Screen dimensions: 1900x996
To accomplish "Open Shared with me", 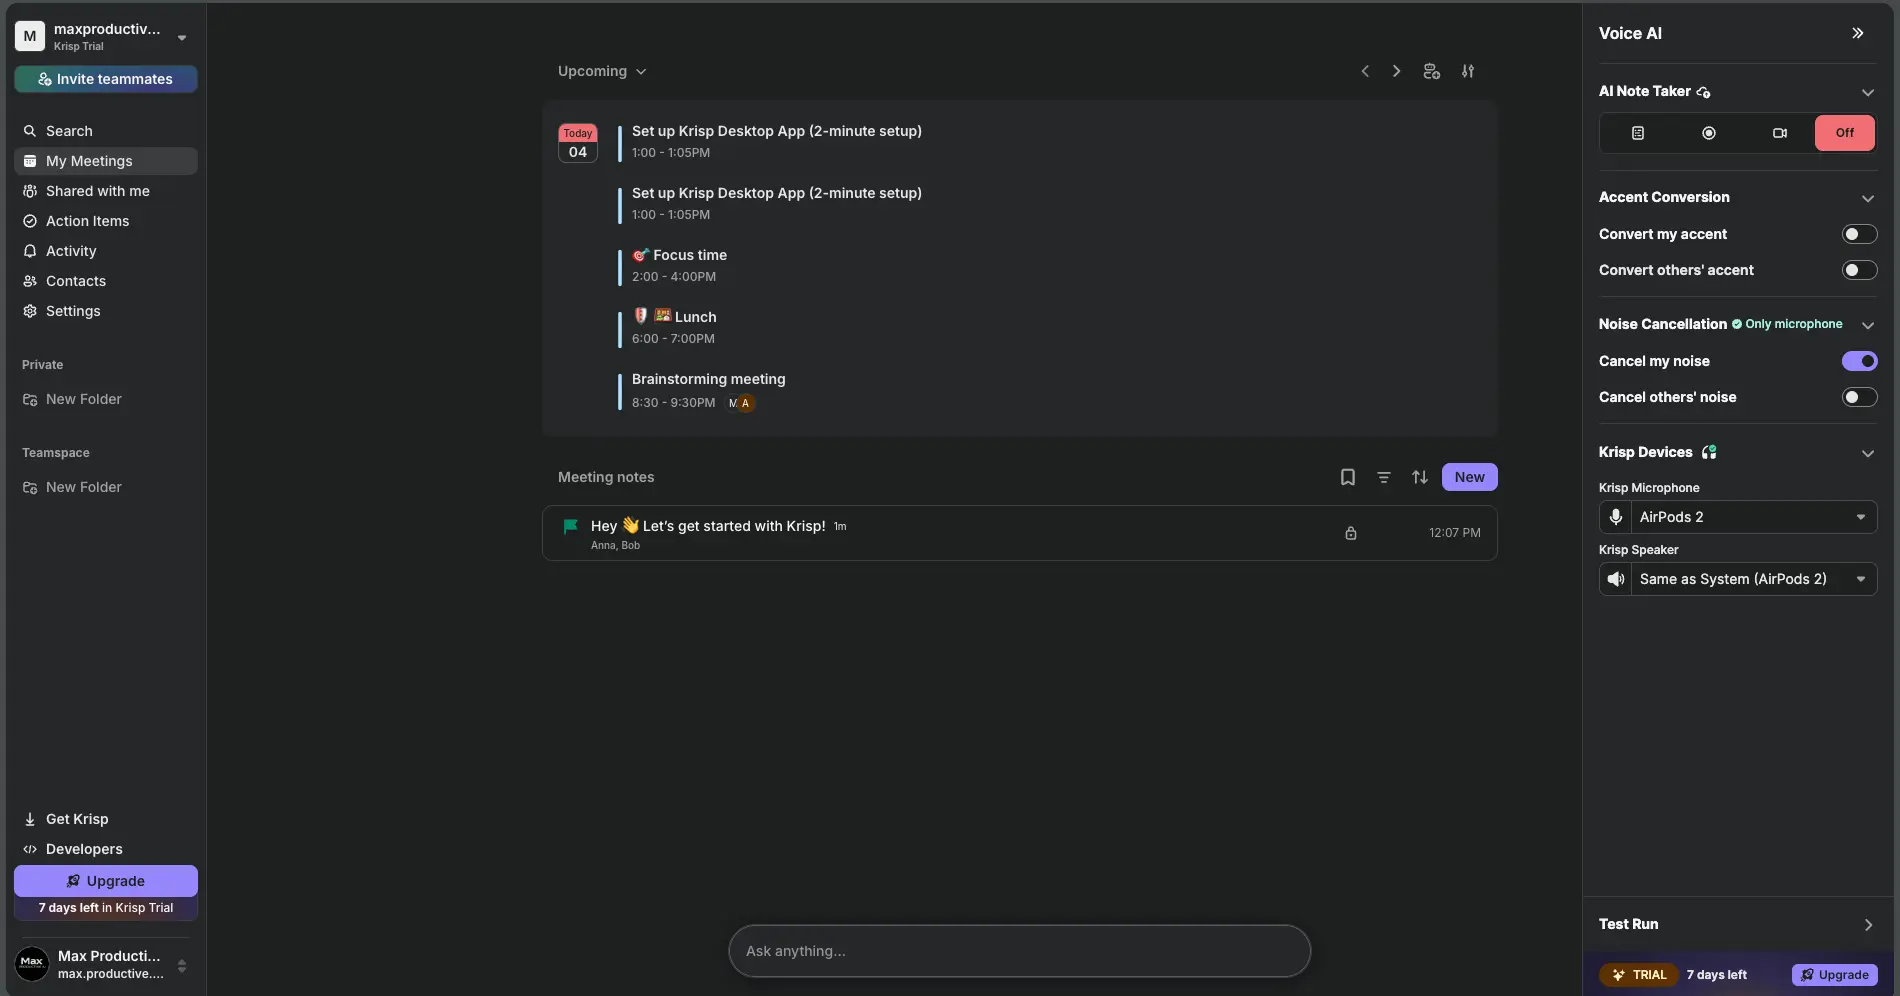I will [x=106, y=191].
